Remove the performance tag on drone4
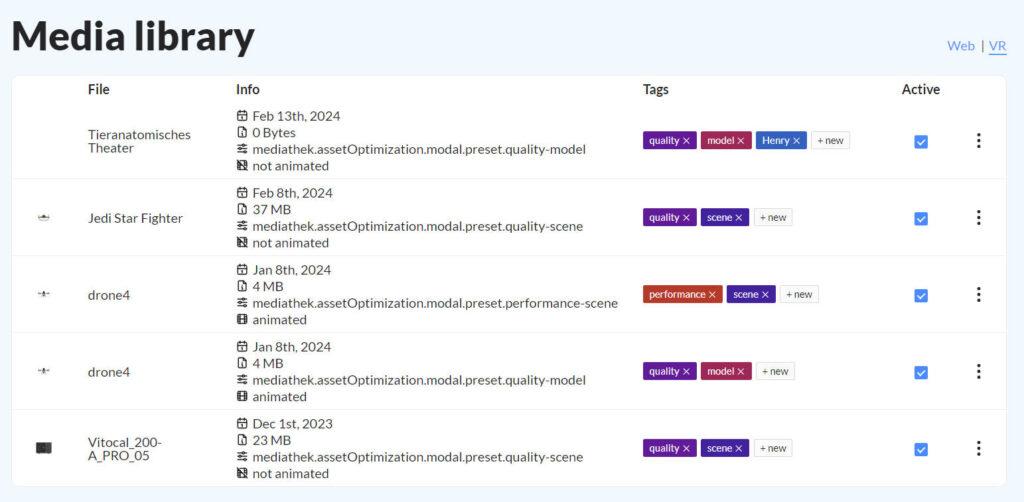 (712, 295)
